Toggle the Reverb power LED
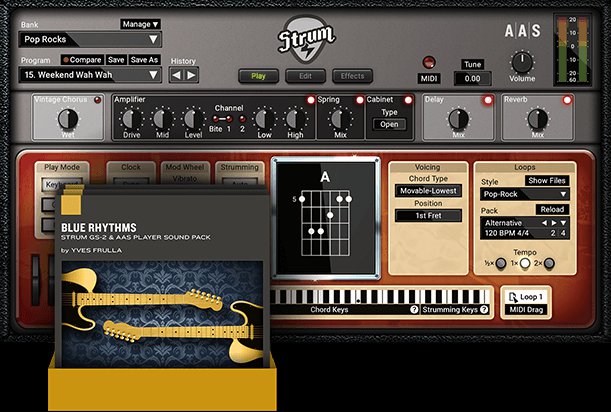611x412 pixels. click(x=567, y=100)
